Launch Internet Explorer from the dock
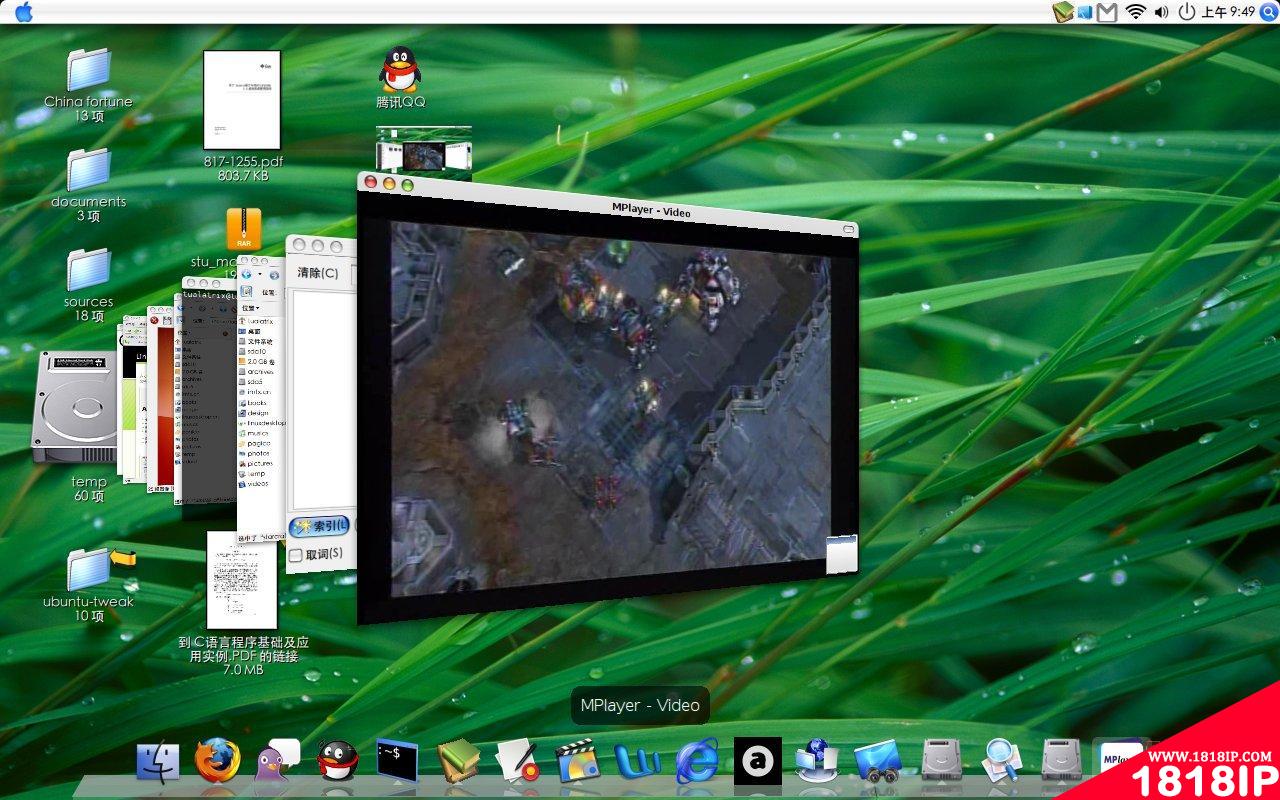 (x=697, y=761)
